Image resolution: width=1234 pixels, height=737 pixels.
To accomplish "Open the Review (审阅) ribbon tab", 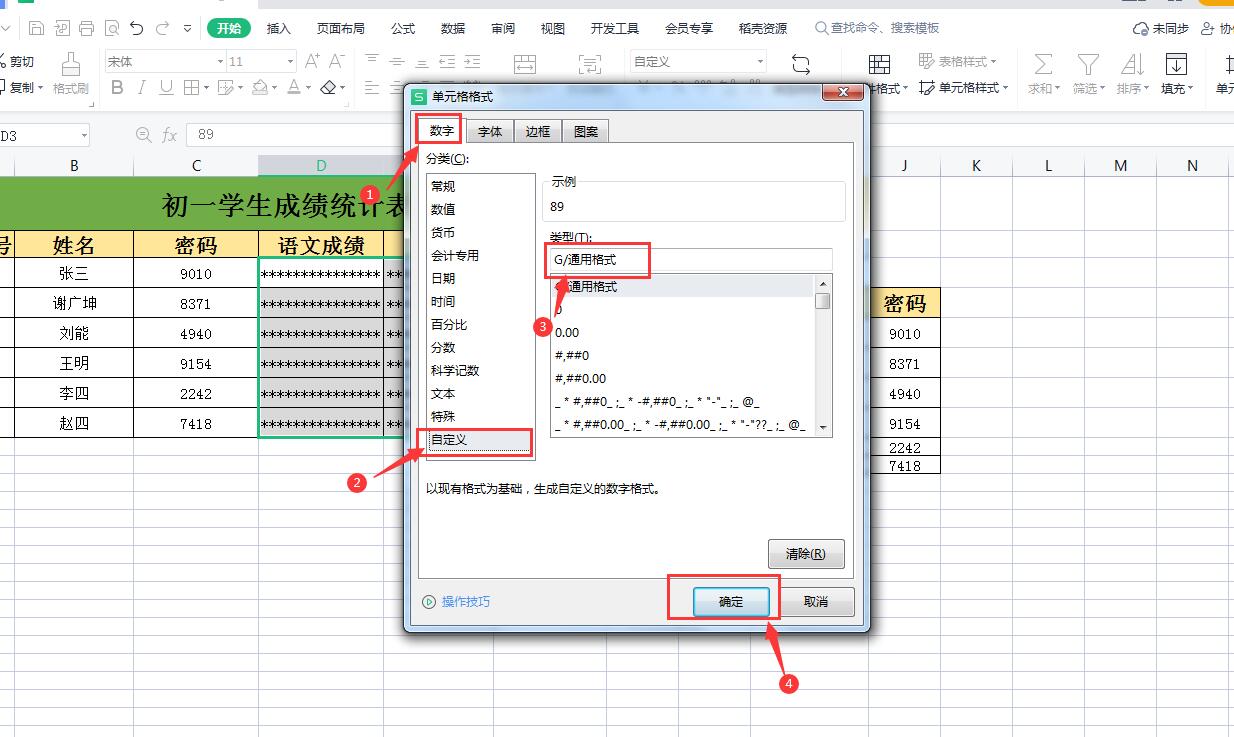I will (504, 28).
